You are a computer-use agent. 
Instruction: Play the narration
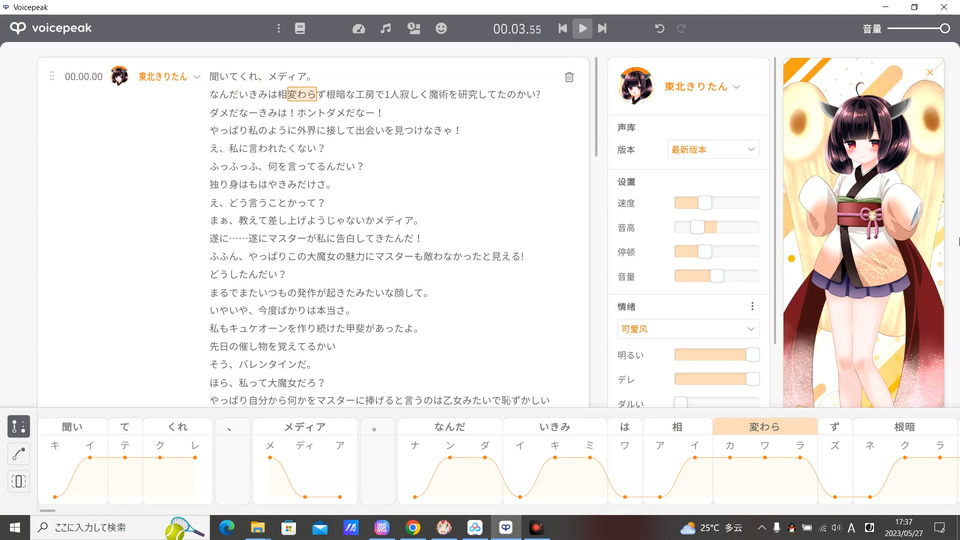point(583,28)
